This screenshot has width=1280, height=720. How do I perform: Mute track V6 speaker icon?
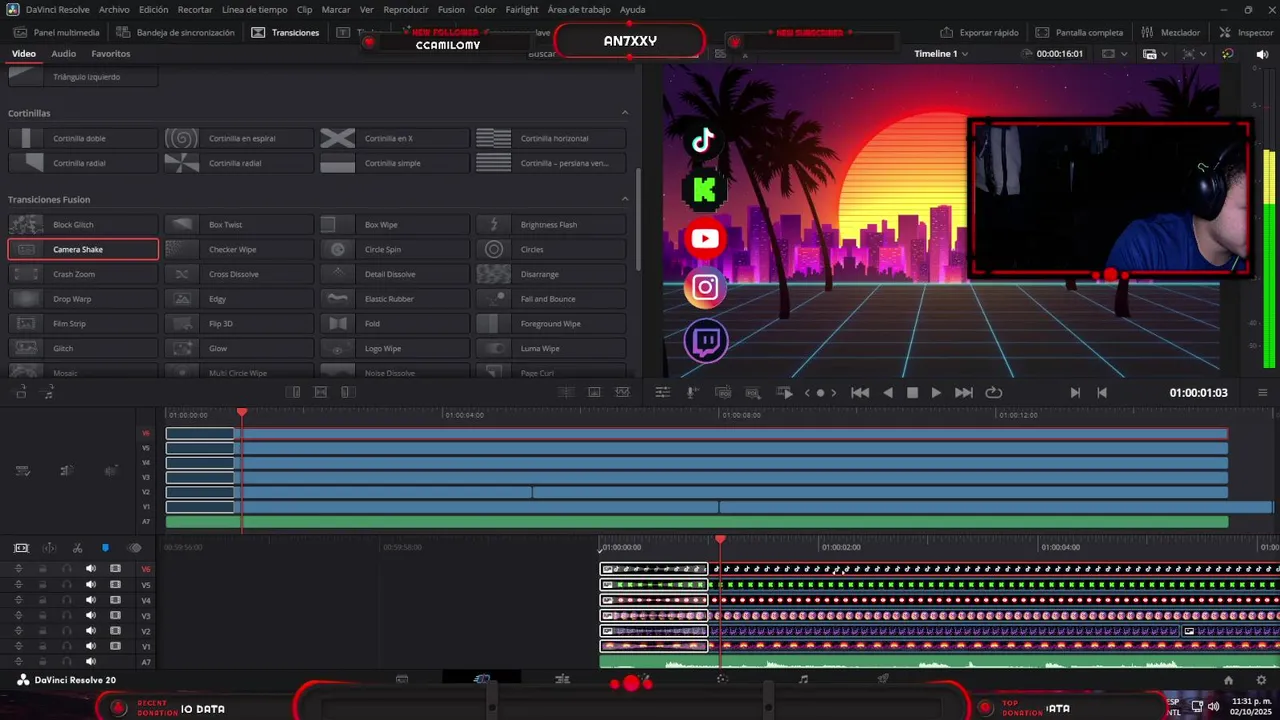tap(91, 569)
